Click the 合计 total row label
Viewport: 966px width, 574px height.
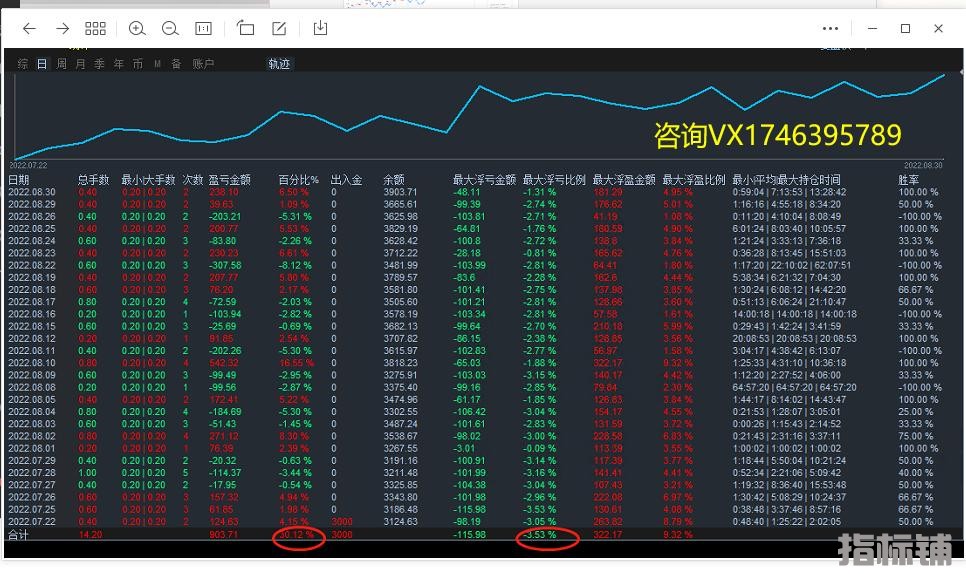point(18,535)
